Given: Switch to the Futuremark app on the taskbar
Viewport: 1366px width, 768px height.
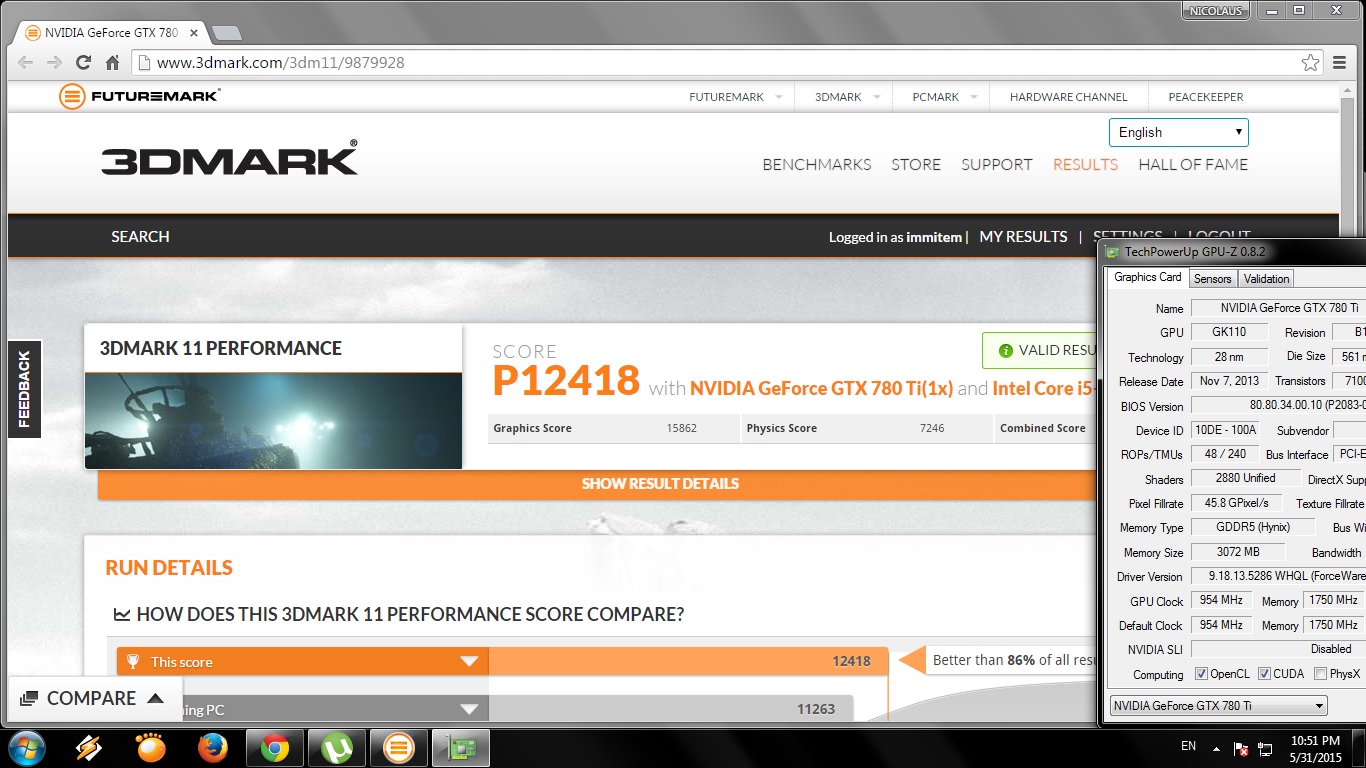Looking at the screenshot, I should [398, 747].
